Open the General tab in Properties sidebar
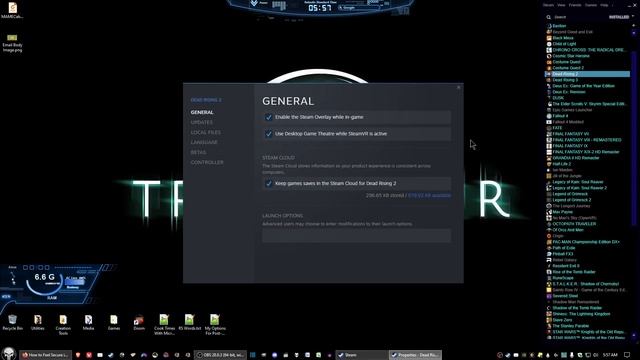640x360 pixels. click(202, 112)
